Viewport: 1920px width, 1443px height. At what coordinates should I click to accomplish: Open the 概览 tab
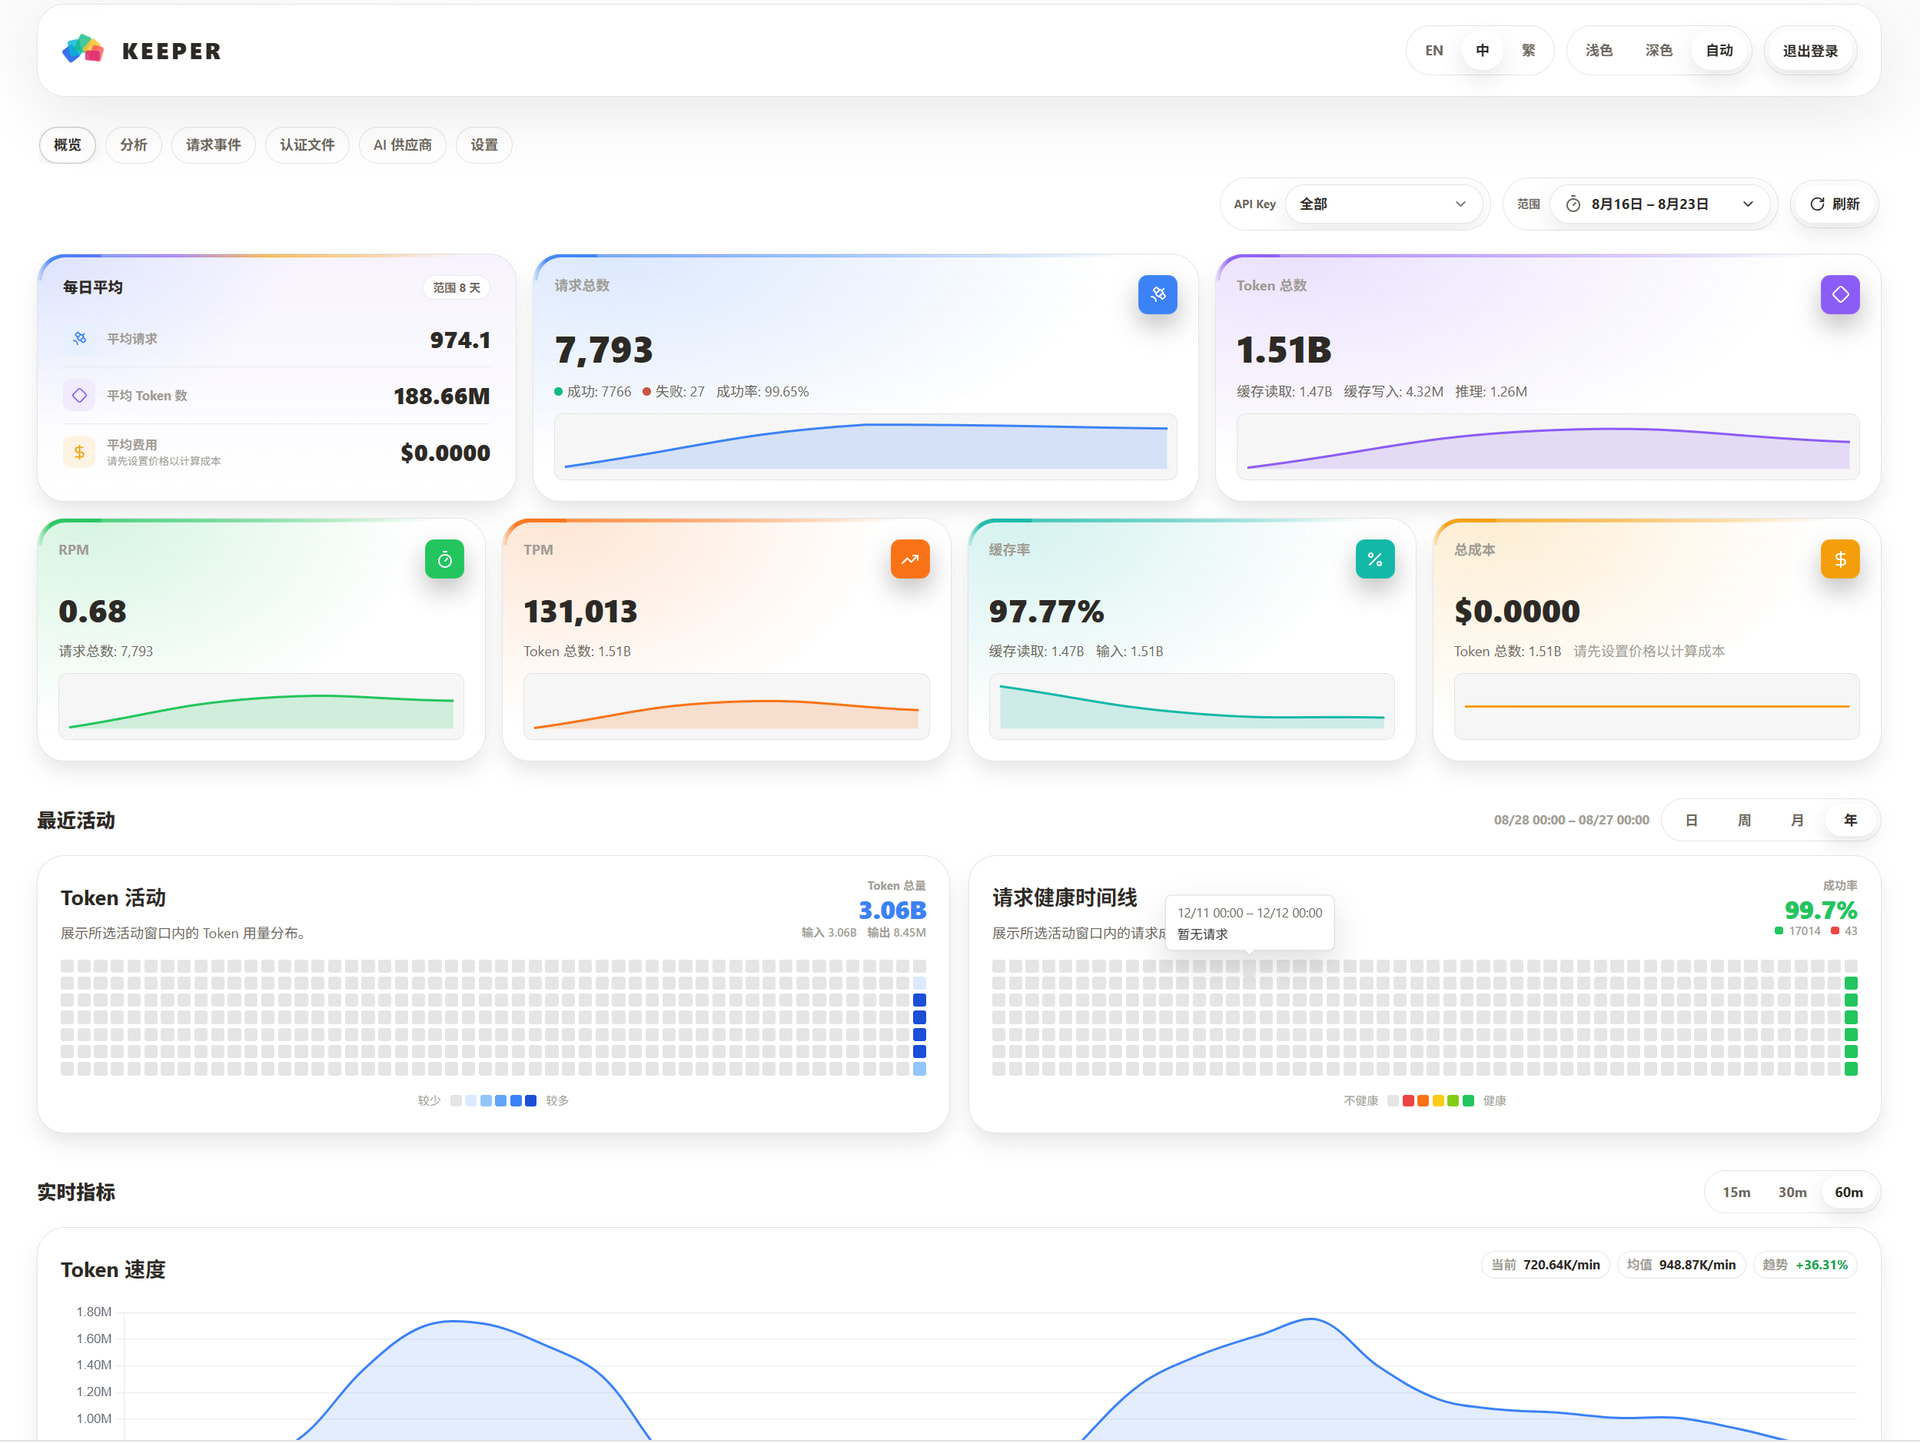[68, 145]
